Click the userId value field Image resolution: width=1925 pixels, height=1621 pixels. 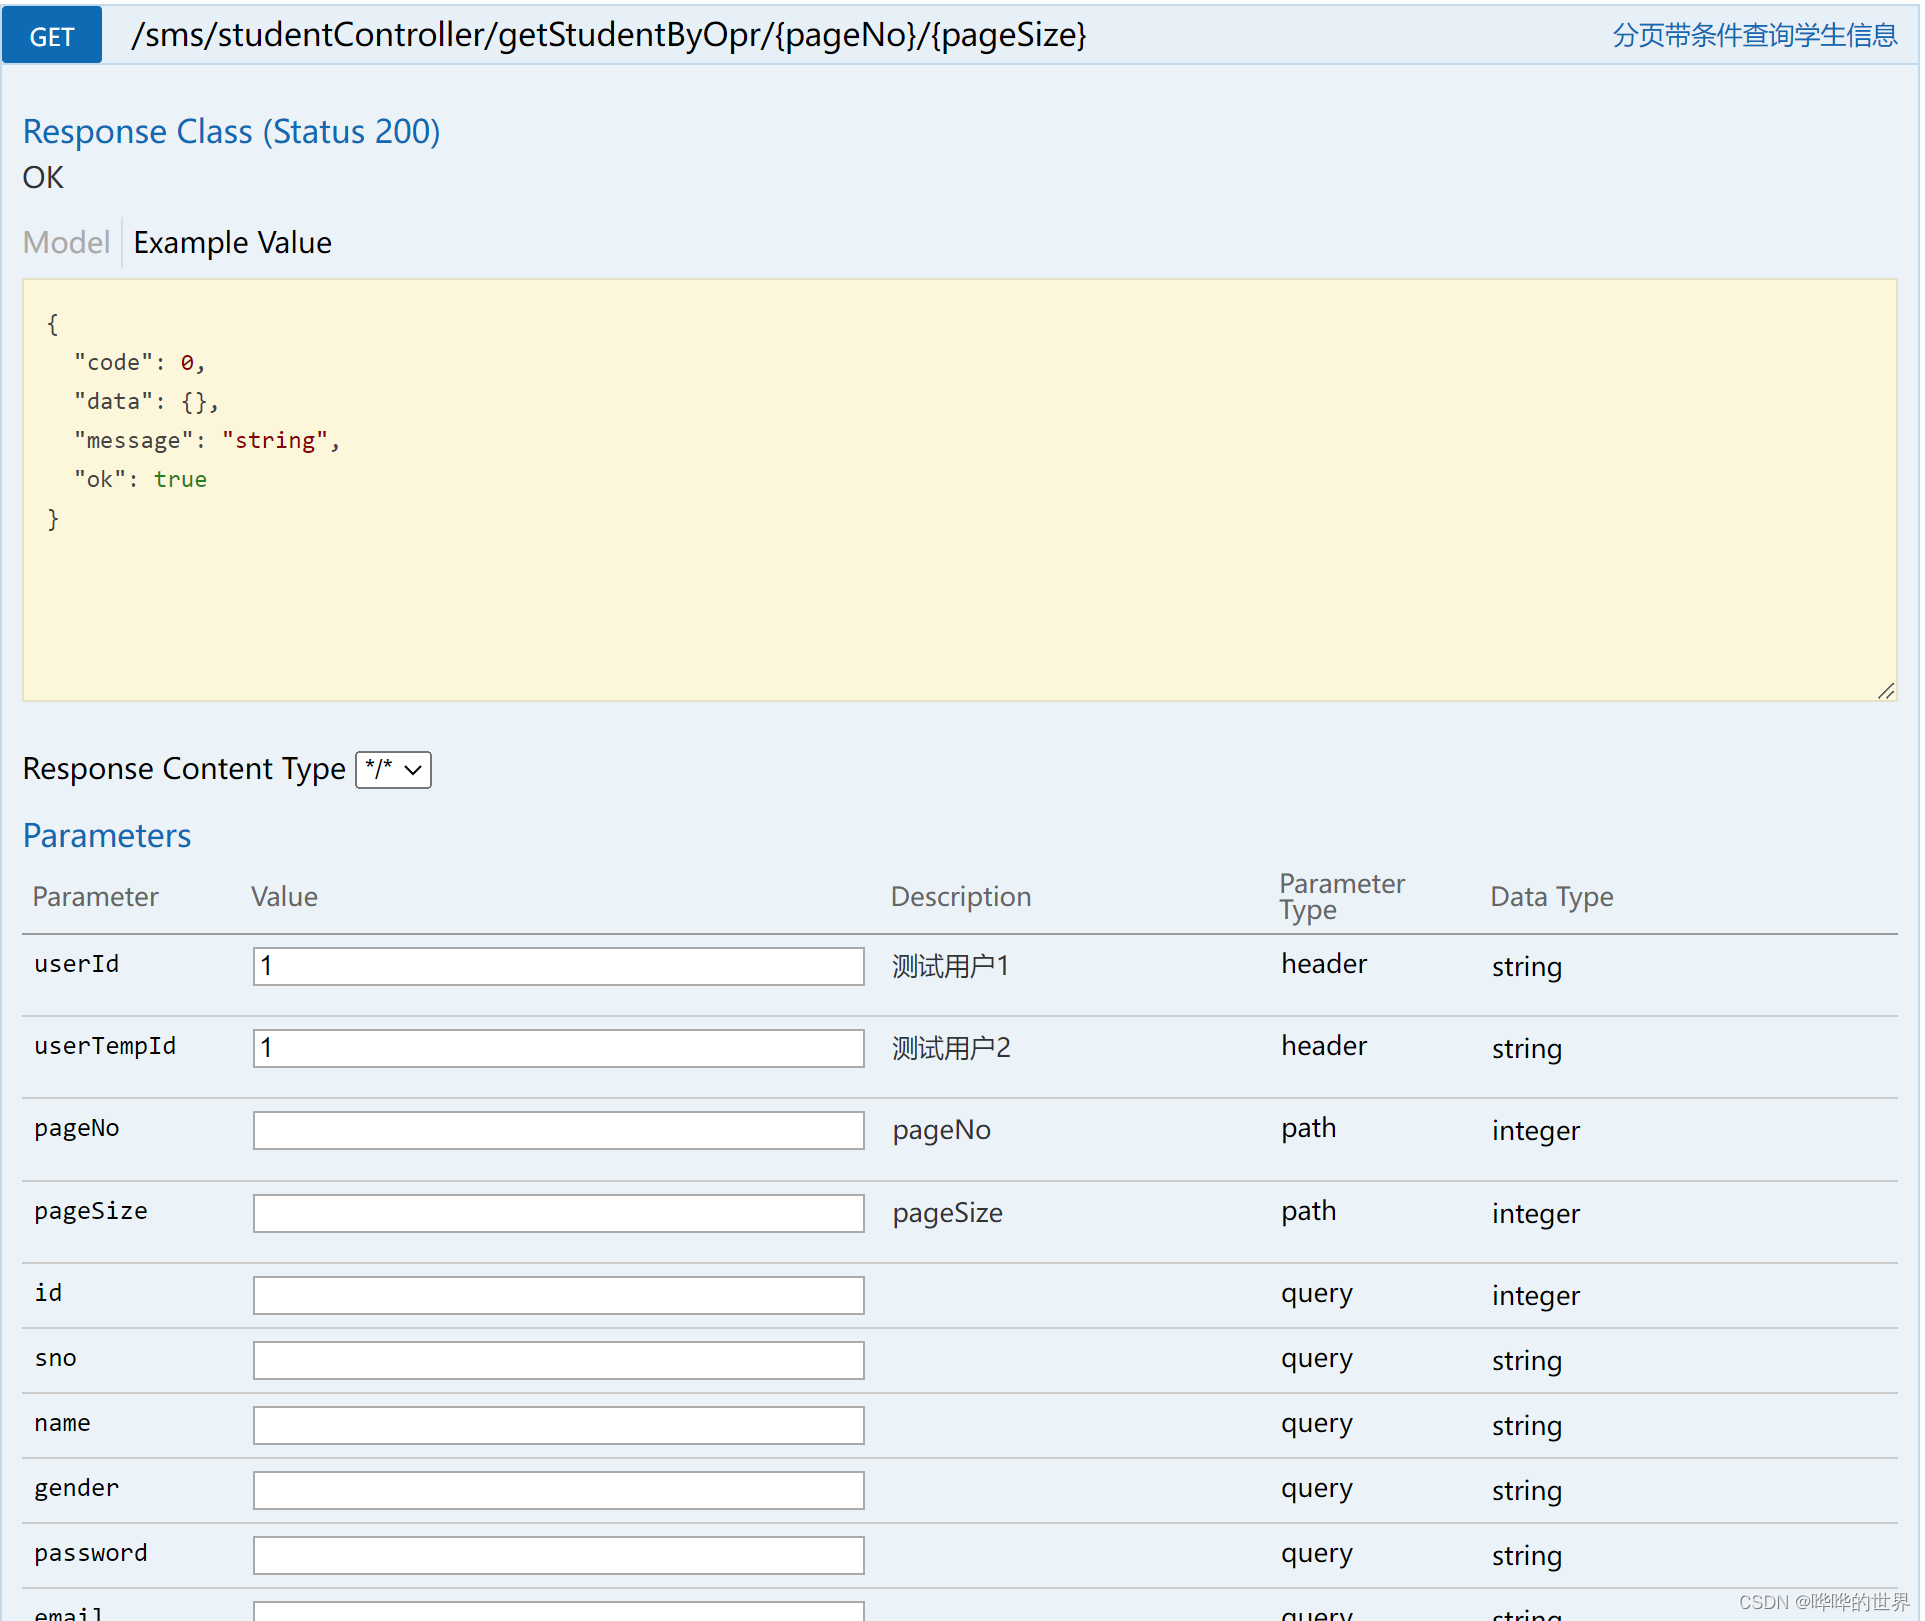click(558, 967)
